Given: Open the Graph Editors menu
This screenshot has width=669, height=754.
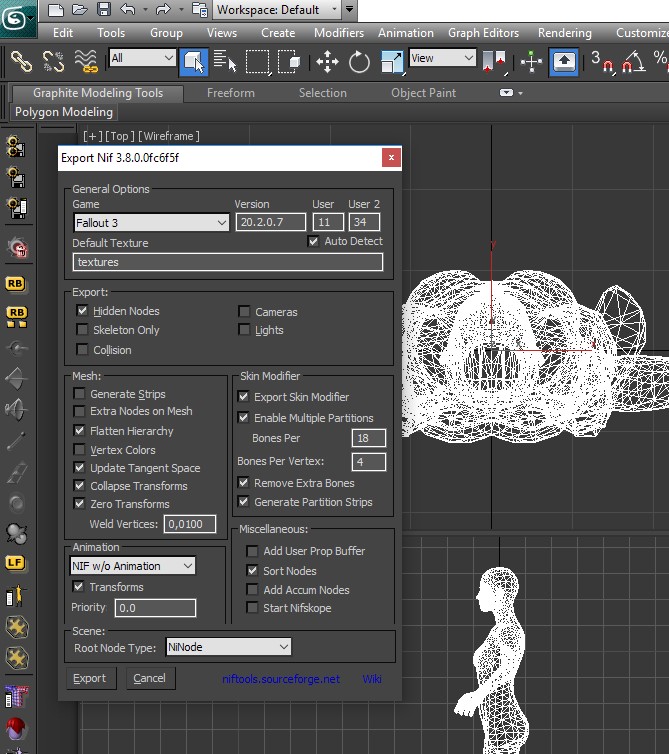Looking at the screenshot, I should coord(483,33).
